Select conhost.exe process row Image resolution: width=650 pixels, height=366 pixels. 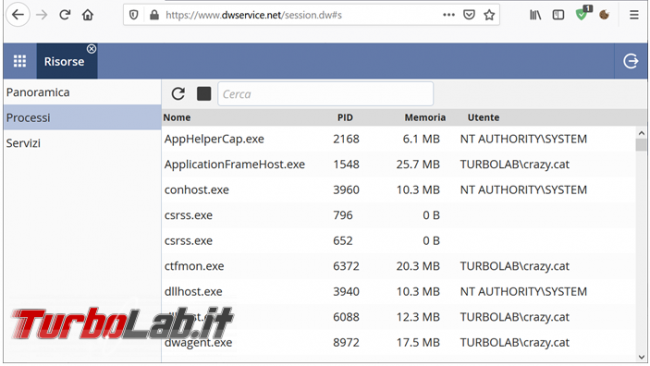click(x=398, y=190)
